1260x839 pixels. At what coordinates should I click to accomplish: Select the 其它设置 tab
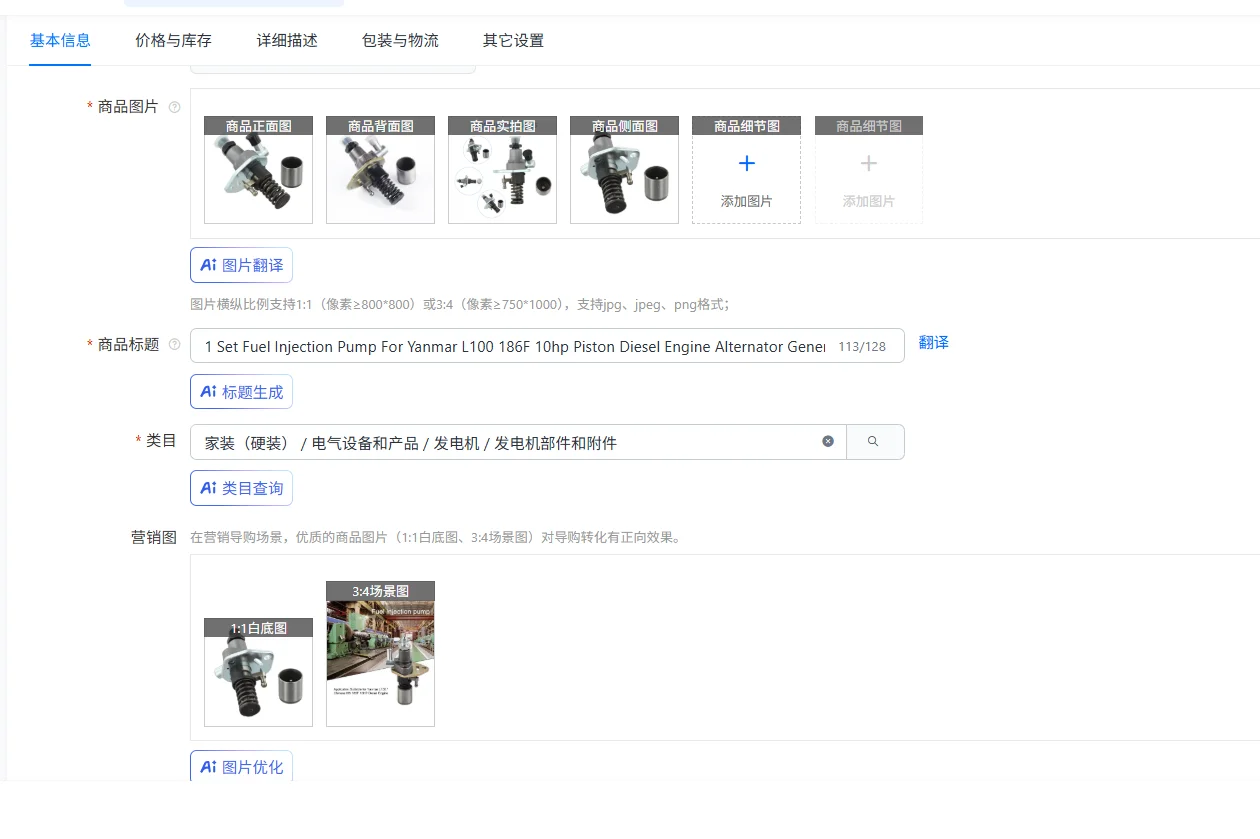[x=513, y=41]
